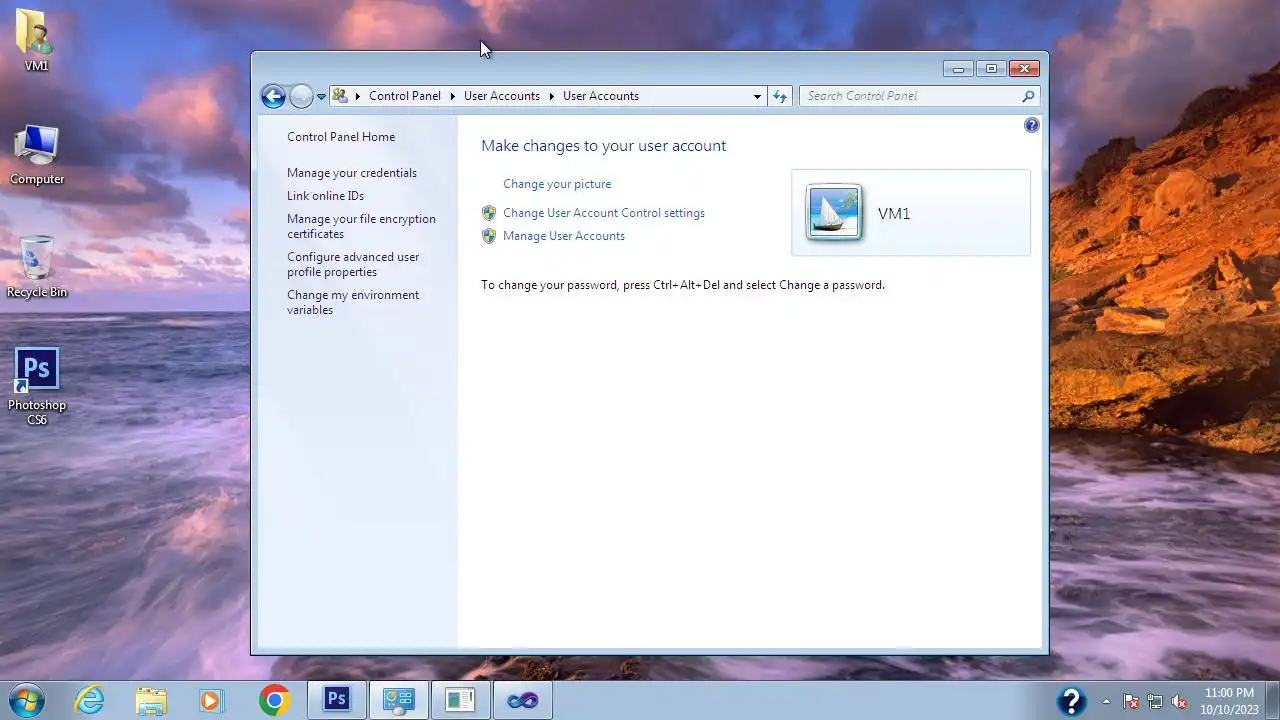Screen dimensions: 1280x720
Task: Select first User Accounts breadcrumb segment
Action: 501,96
